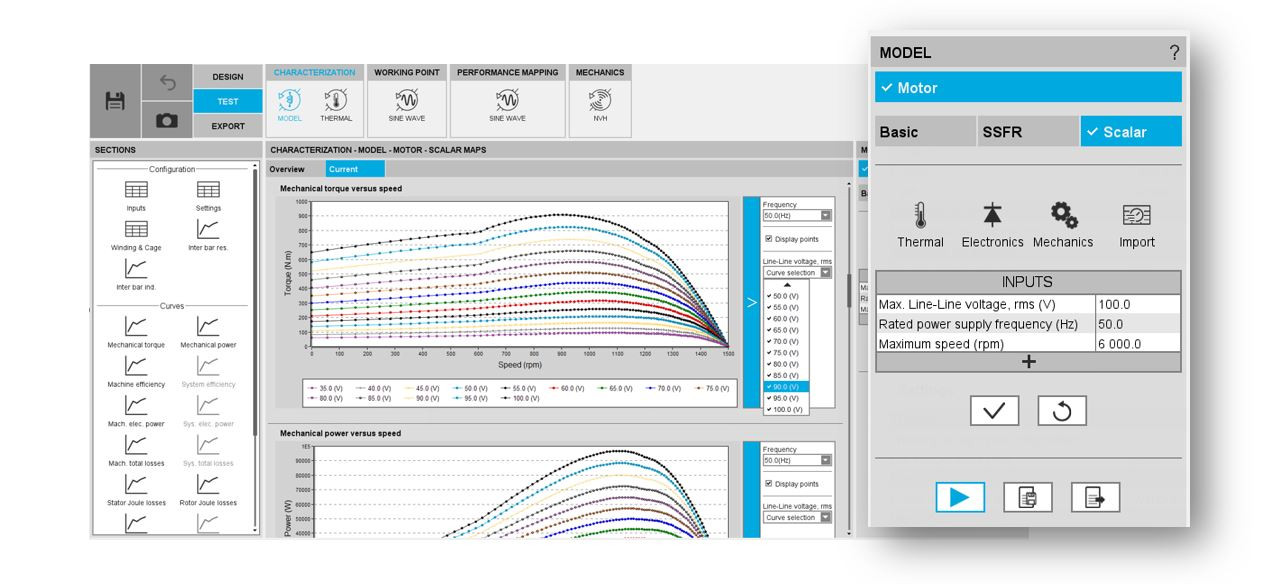Toggle Display points on the torque chart

[768, 239]
